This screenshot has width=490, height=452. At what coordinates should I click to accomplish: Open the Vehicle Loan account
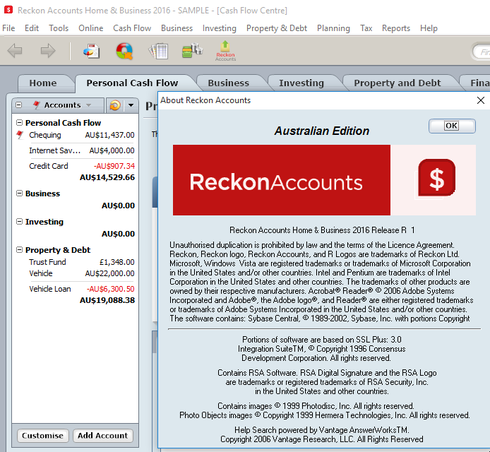click(x=50, y=289)
